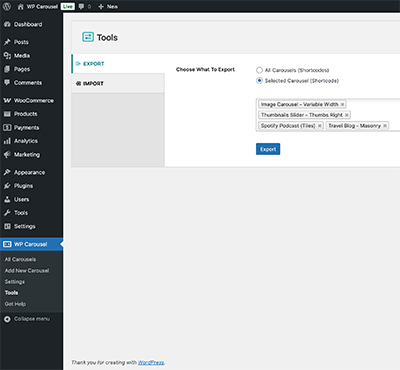Switch to the EXPORT tab
The height and width of the screenshot is (370, 400).
pos(118,64)
